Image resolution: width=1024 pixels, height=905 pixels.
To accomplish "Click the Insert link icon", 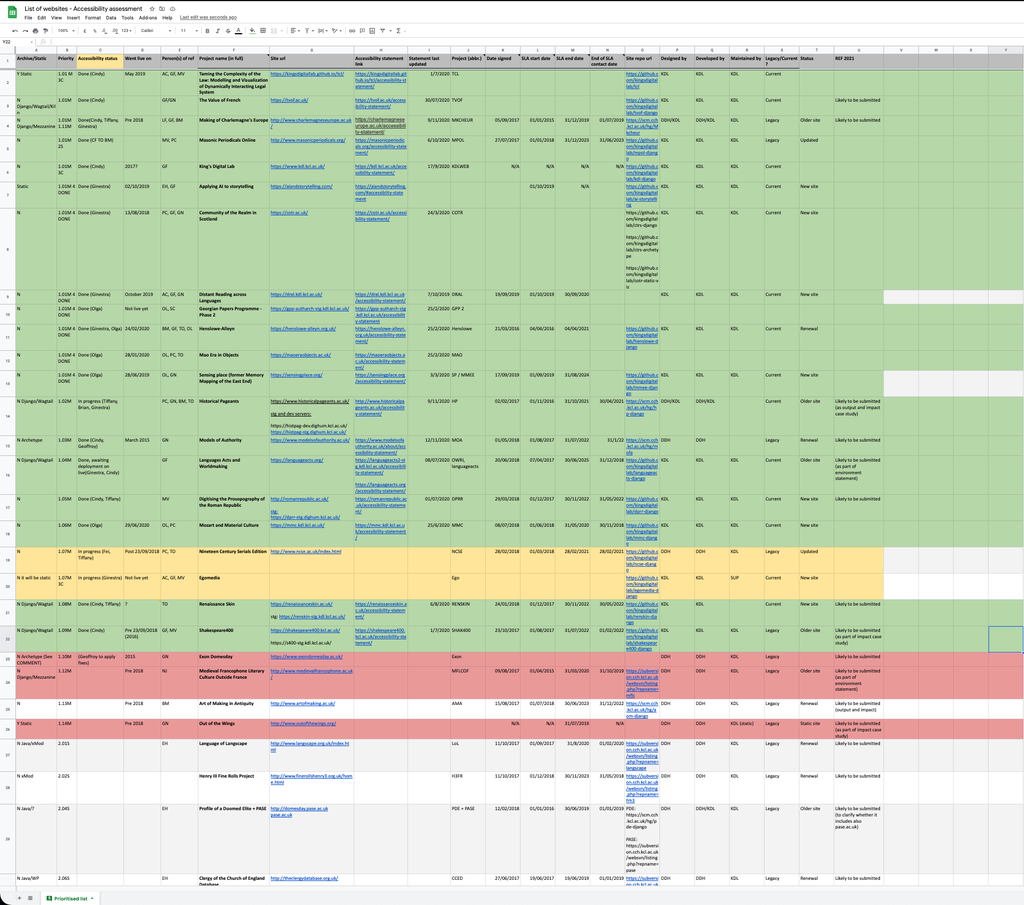I will [352, 31].
